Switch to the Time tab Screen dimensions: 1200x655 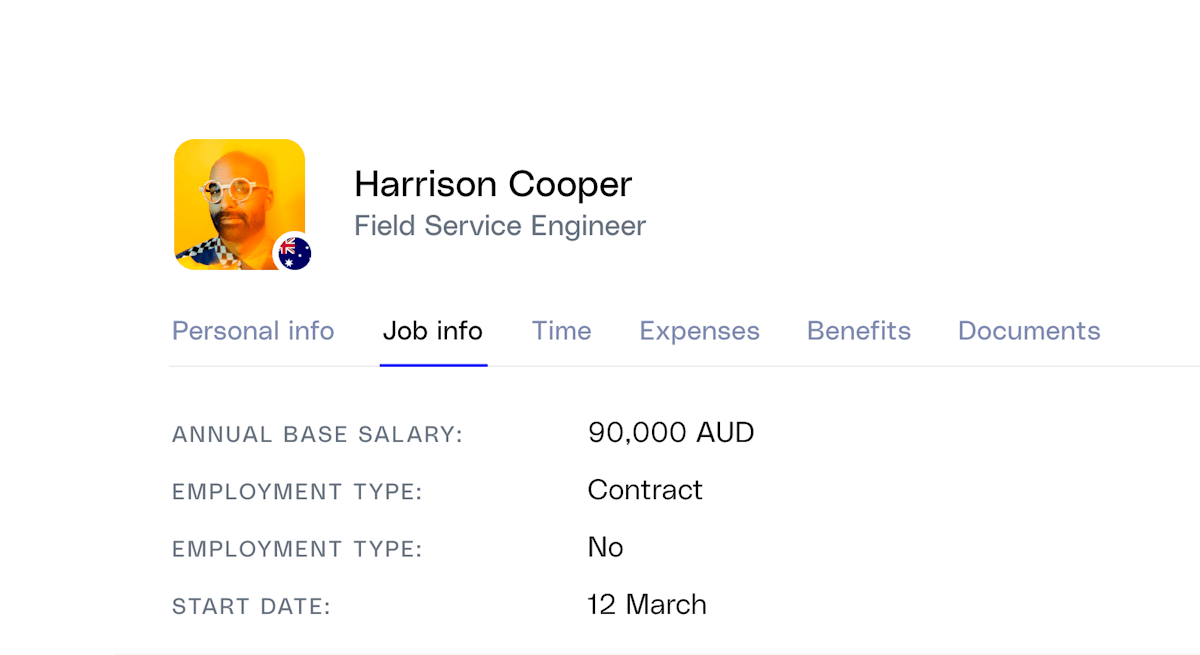coord(561,331)
